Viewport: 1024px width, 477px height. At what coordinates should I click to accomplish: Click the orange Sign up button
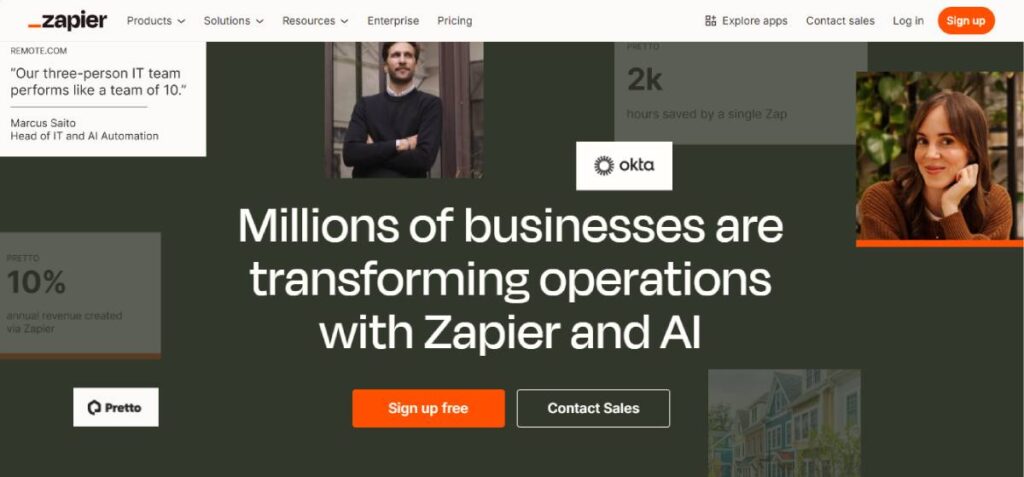point(966,21)
